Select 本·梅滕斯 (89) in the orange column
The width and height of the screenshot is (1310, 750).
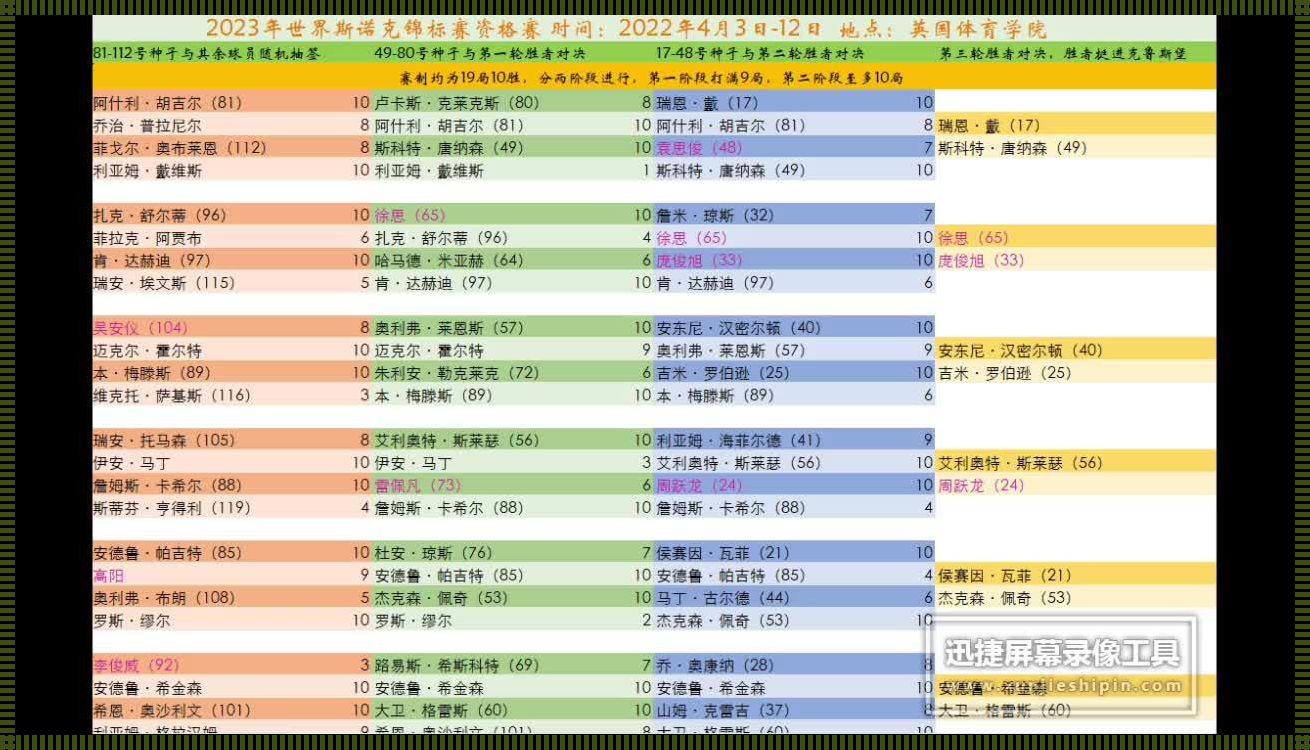point(152,373)
